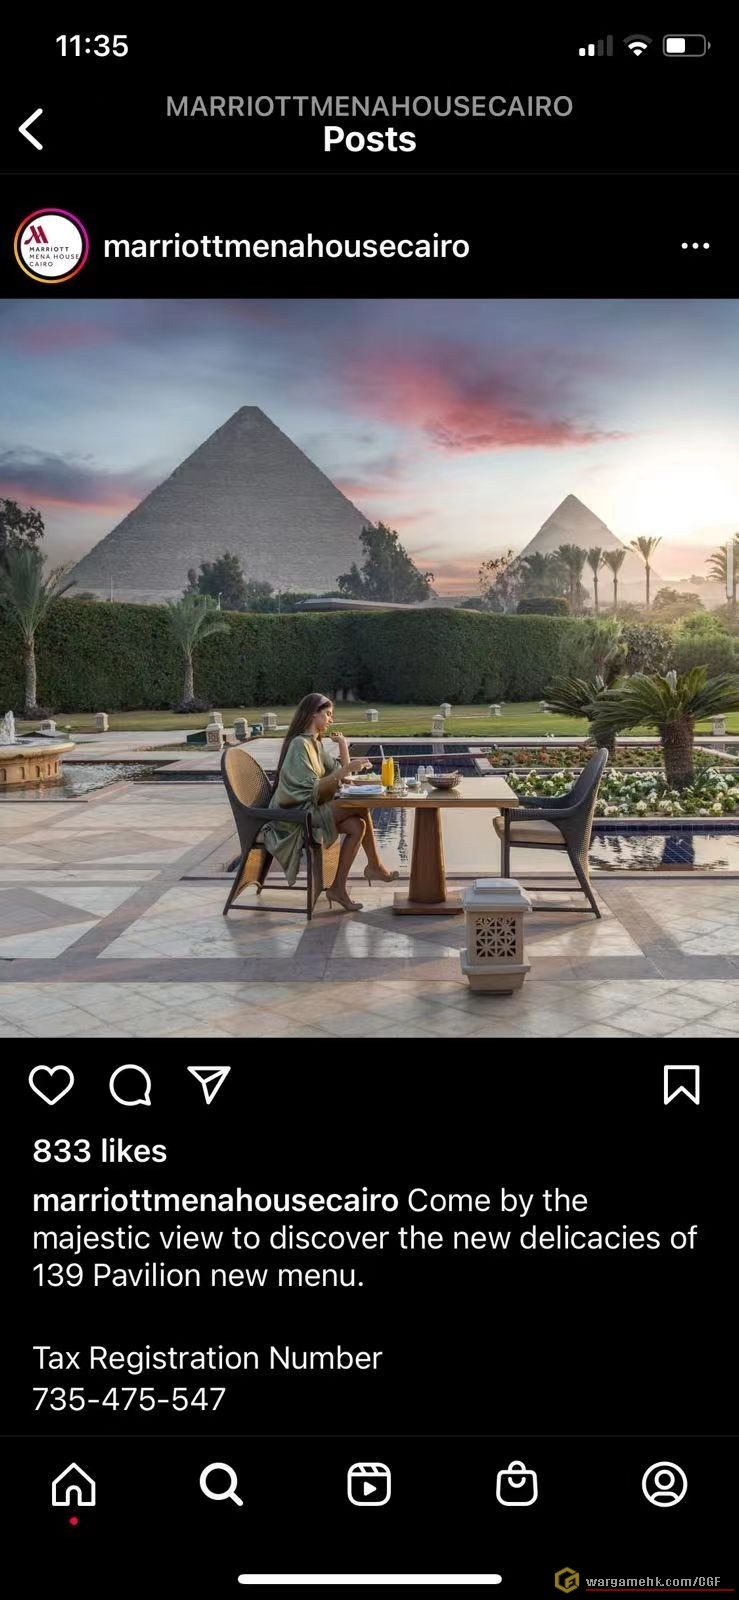Tap the Wi-Fi status icon
This screenshot has width=739, height=1600.
[x=637, y=46]
